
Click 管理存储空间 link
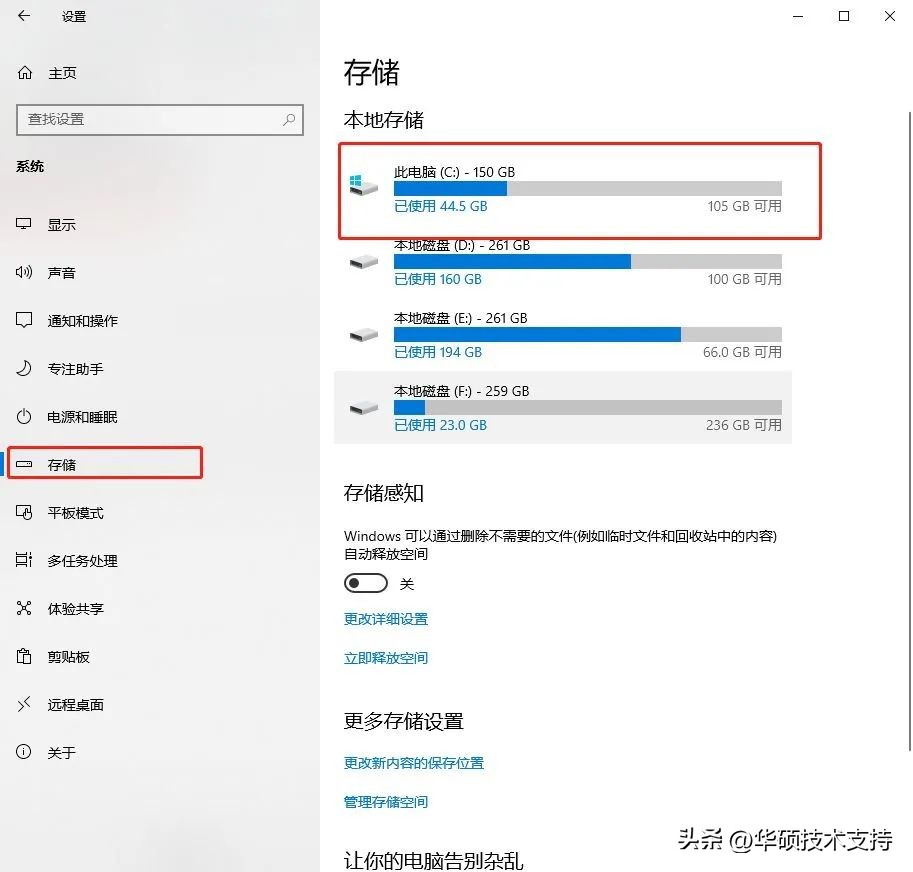coord(386,801)
